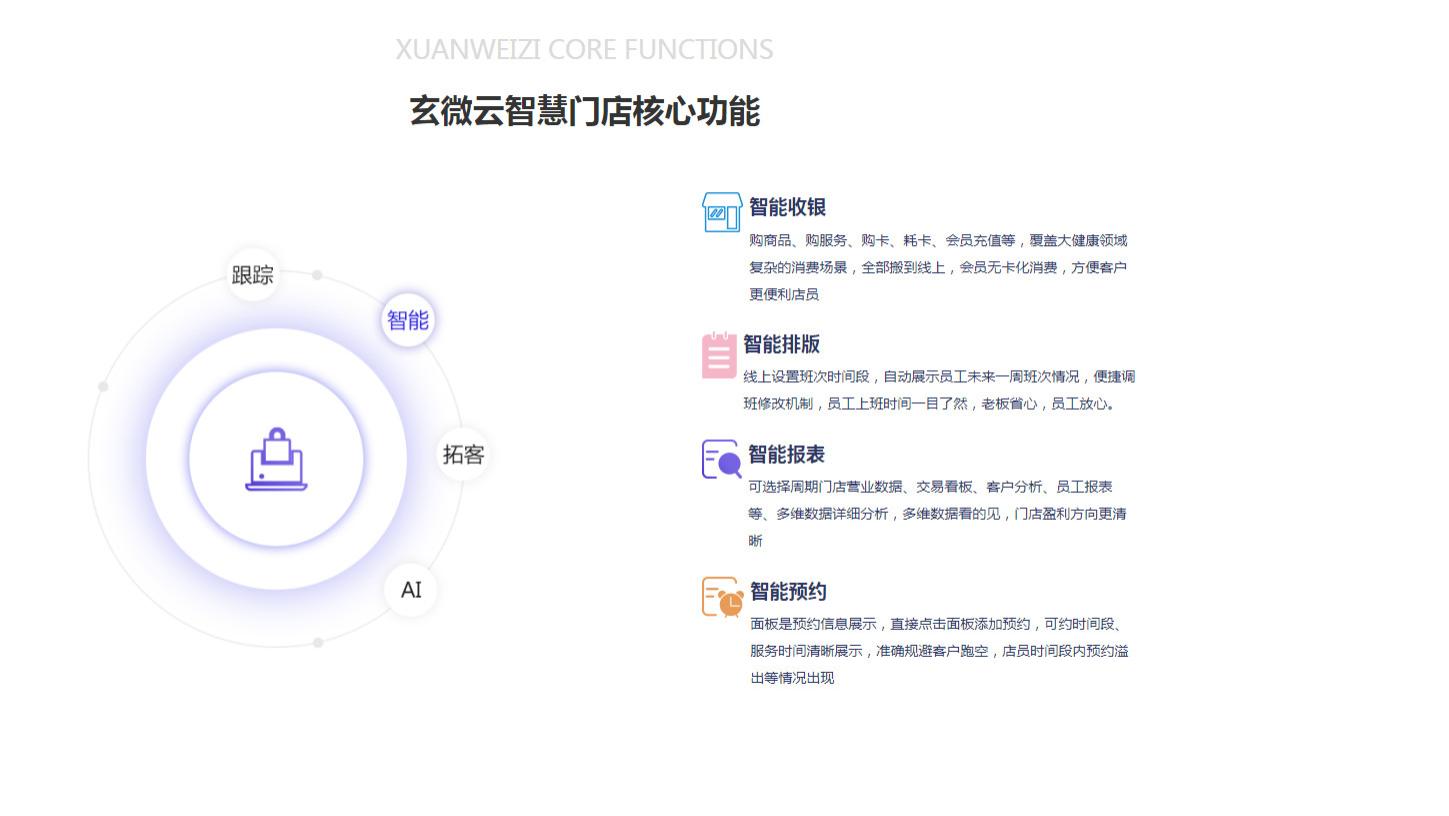The width and height of the screenshot is (1449, 816).
Task: Toggle the highlighted 智能 state on the ring
Action: point(407,320)
